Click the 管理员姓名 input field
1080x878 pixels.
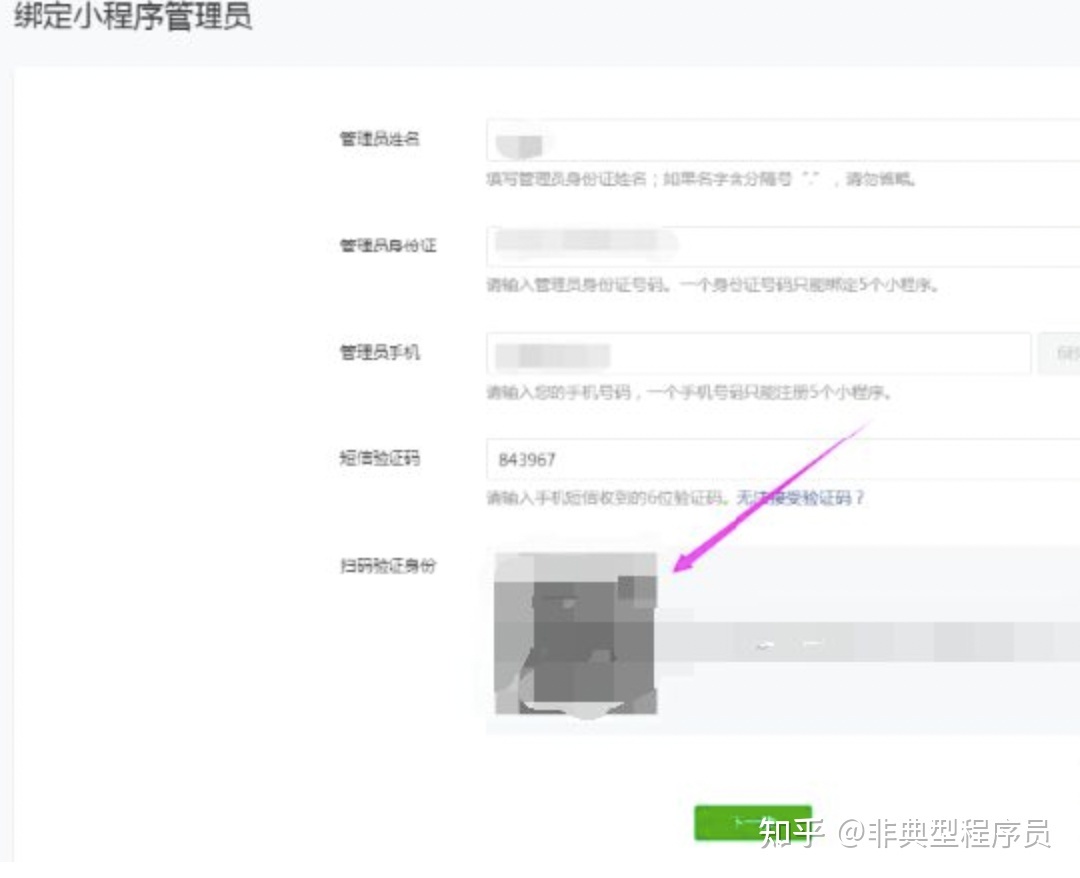[x=780, y=140]
